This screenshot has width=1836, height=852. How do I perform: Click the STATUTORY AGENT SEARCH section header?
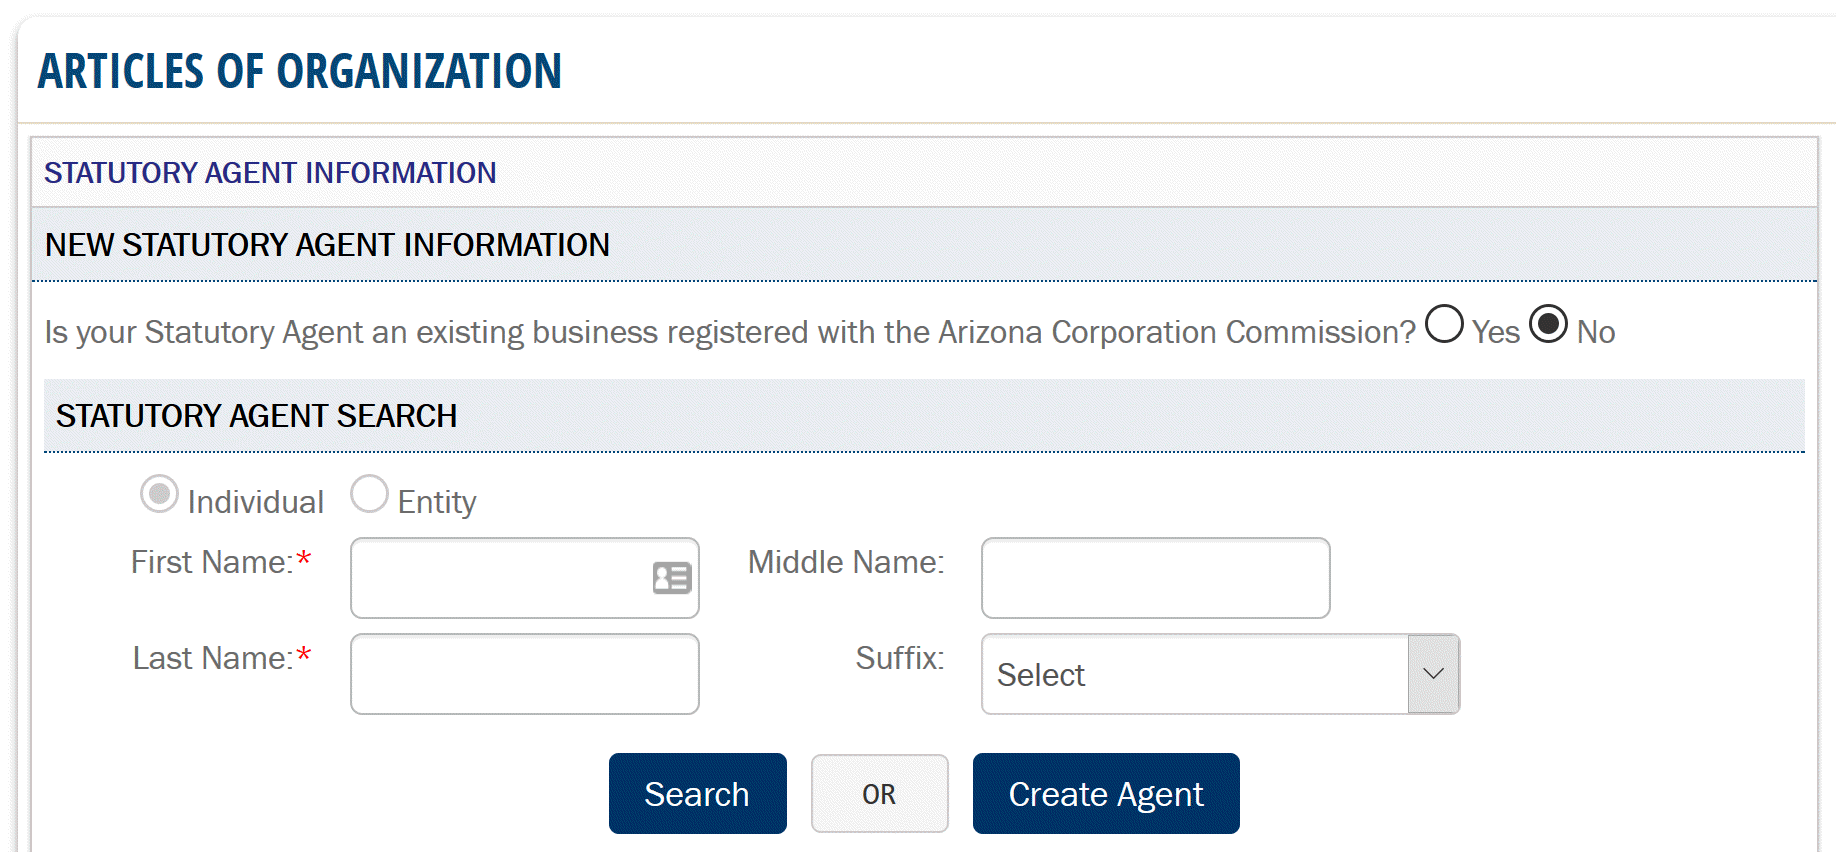click(x=256, y=415)
